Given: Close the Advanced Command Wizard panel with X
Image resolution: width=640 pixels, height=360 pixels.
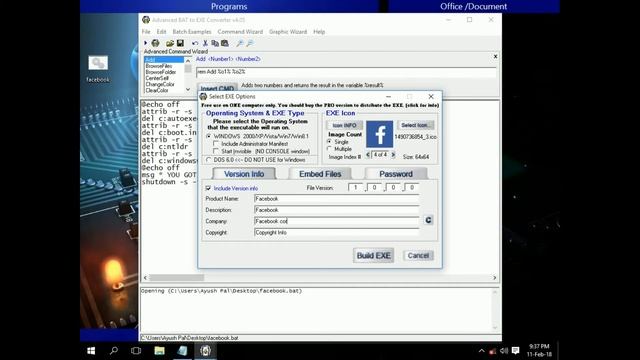Looking at the screenshot, I should pyautogui.click(x=496, y=56).
